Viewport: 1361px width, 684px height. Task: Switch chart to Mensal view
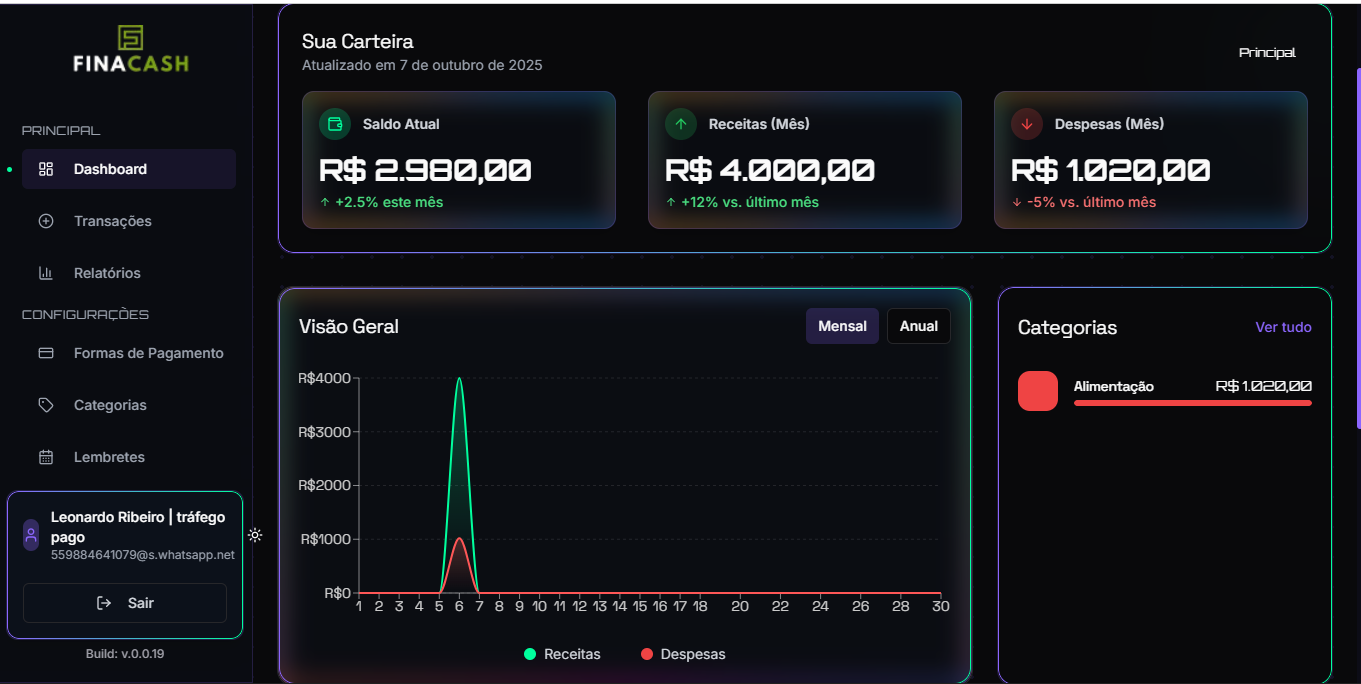[842, 326]
